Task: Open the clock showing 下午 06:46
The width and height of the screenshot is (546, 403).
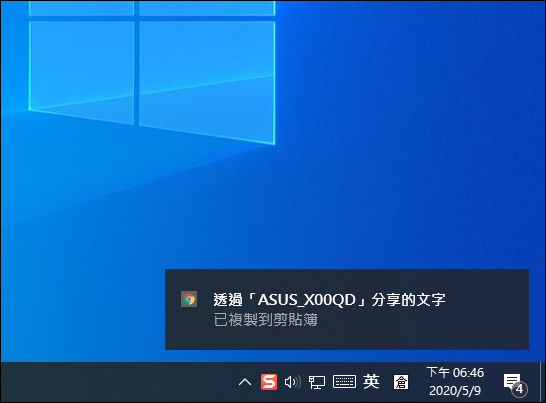Action: point(455,373)
